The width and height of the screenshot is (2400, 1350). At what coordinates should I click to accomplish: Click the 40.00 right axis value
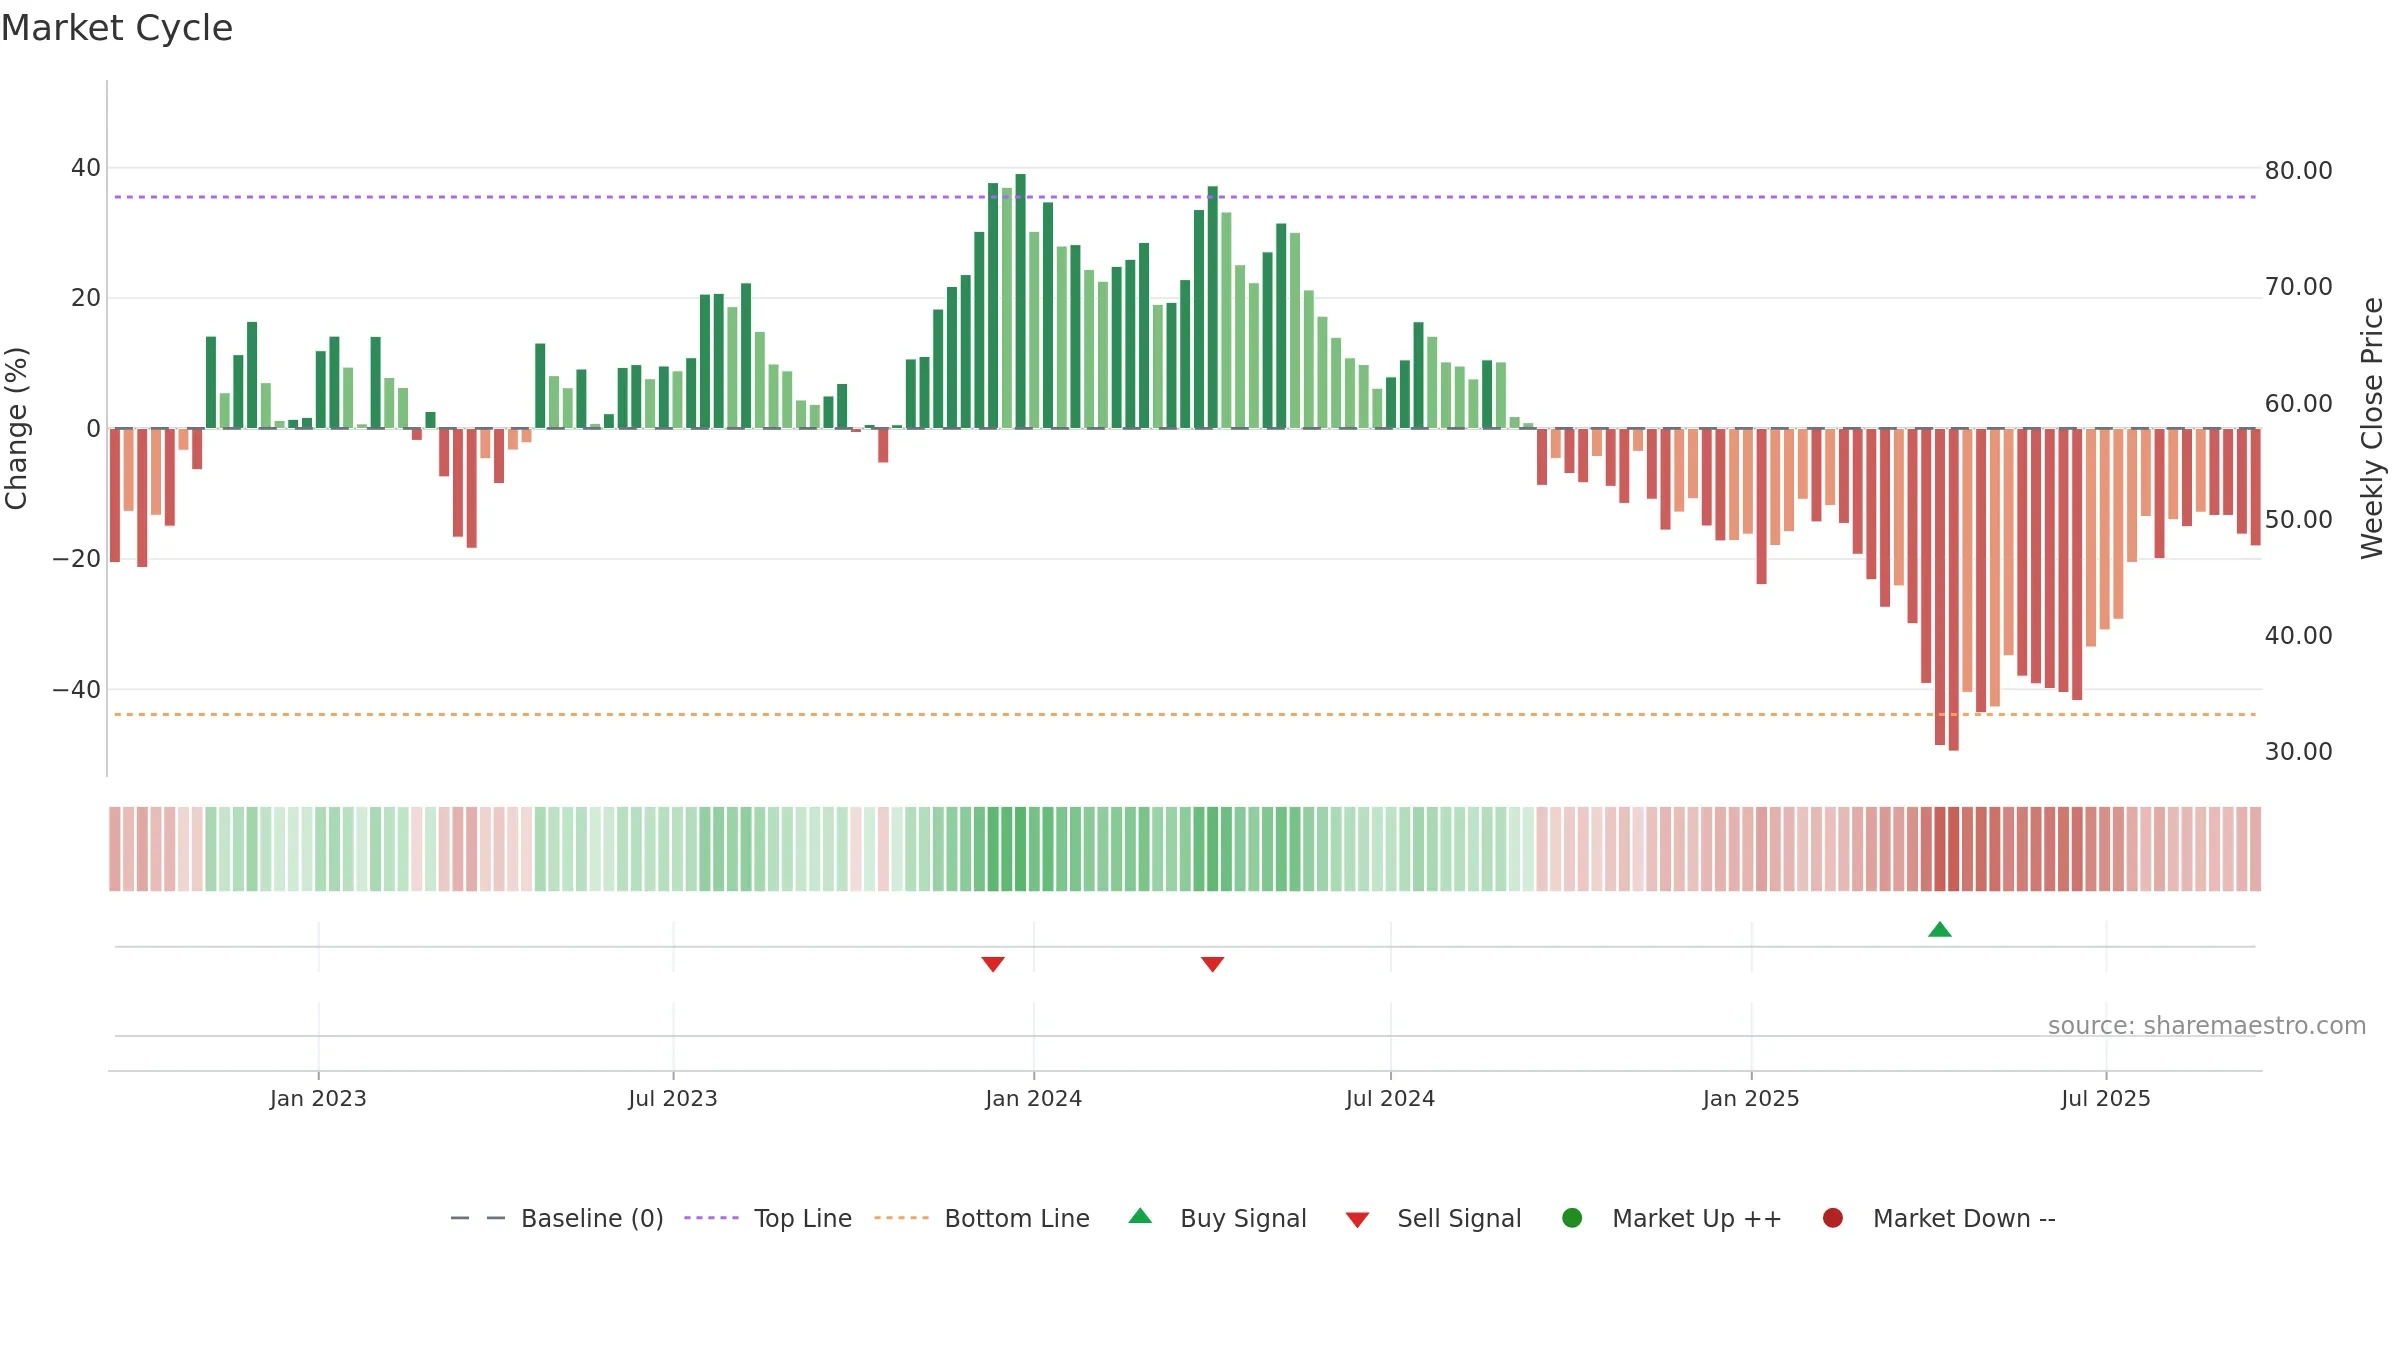(2298, 635)
